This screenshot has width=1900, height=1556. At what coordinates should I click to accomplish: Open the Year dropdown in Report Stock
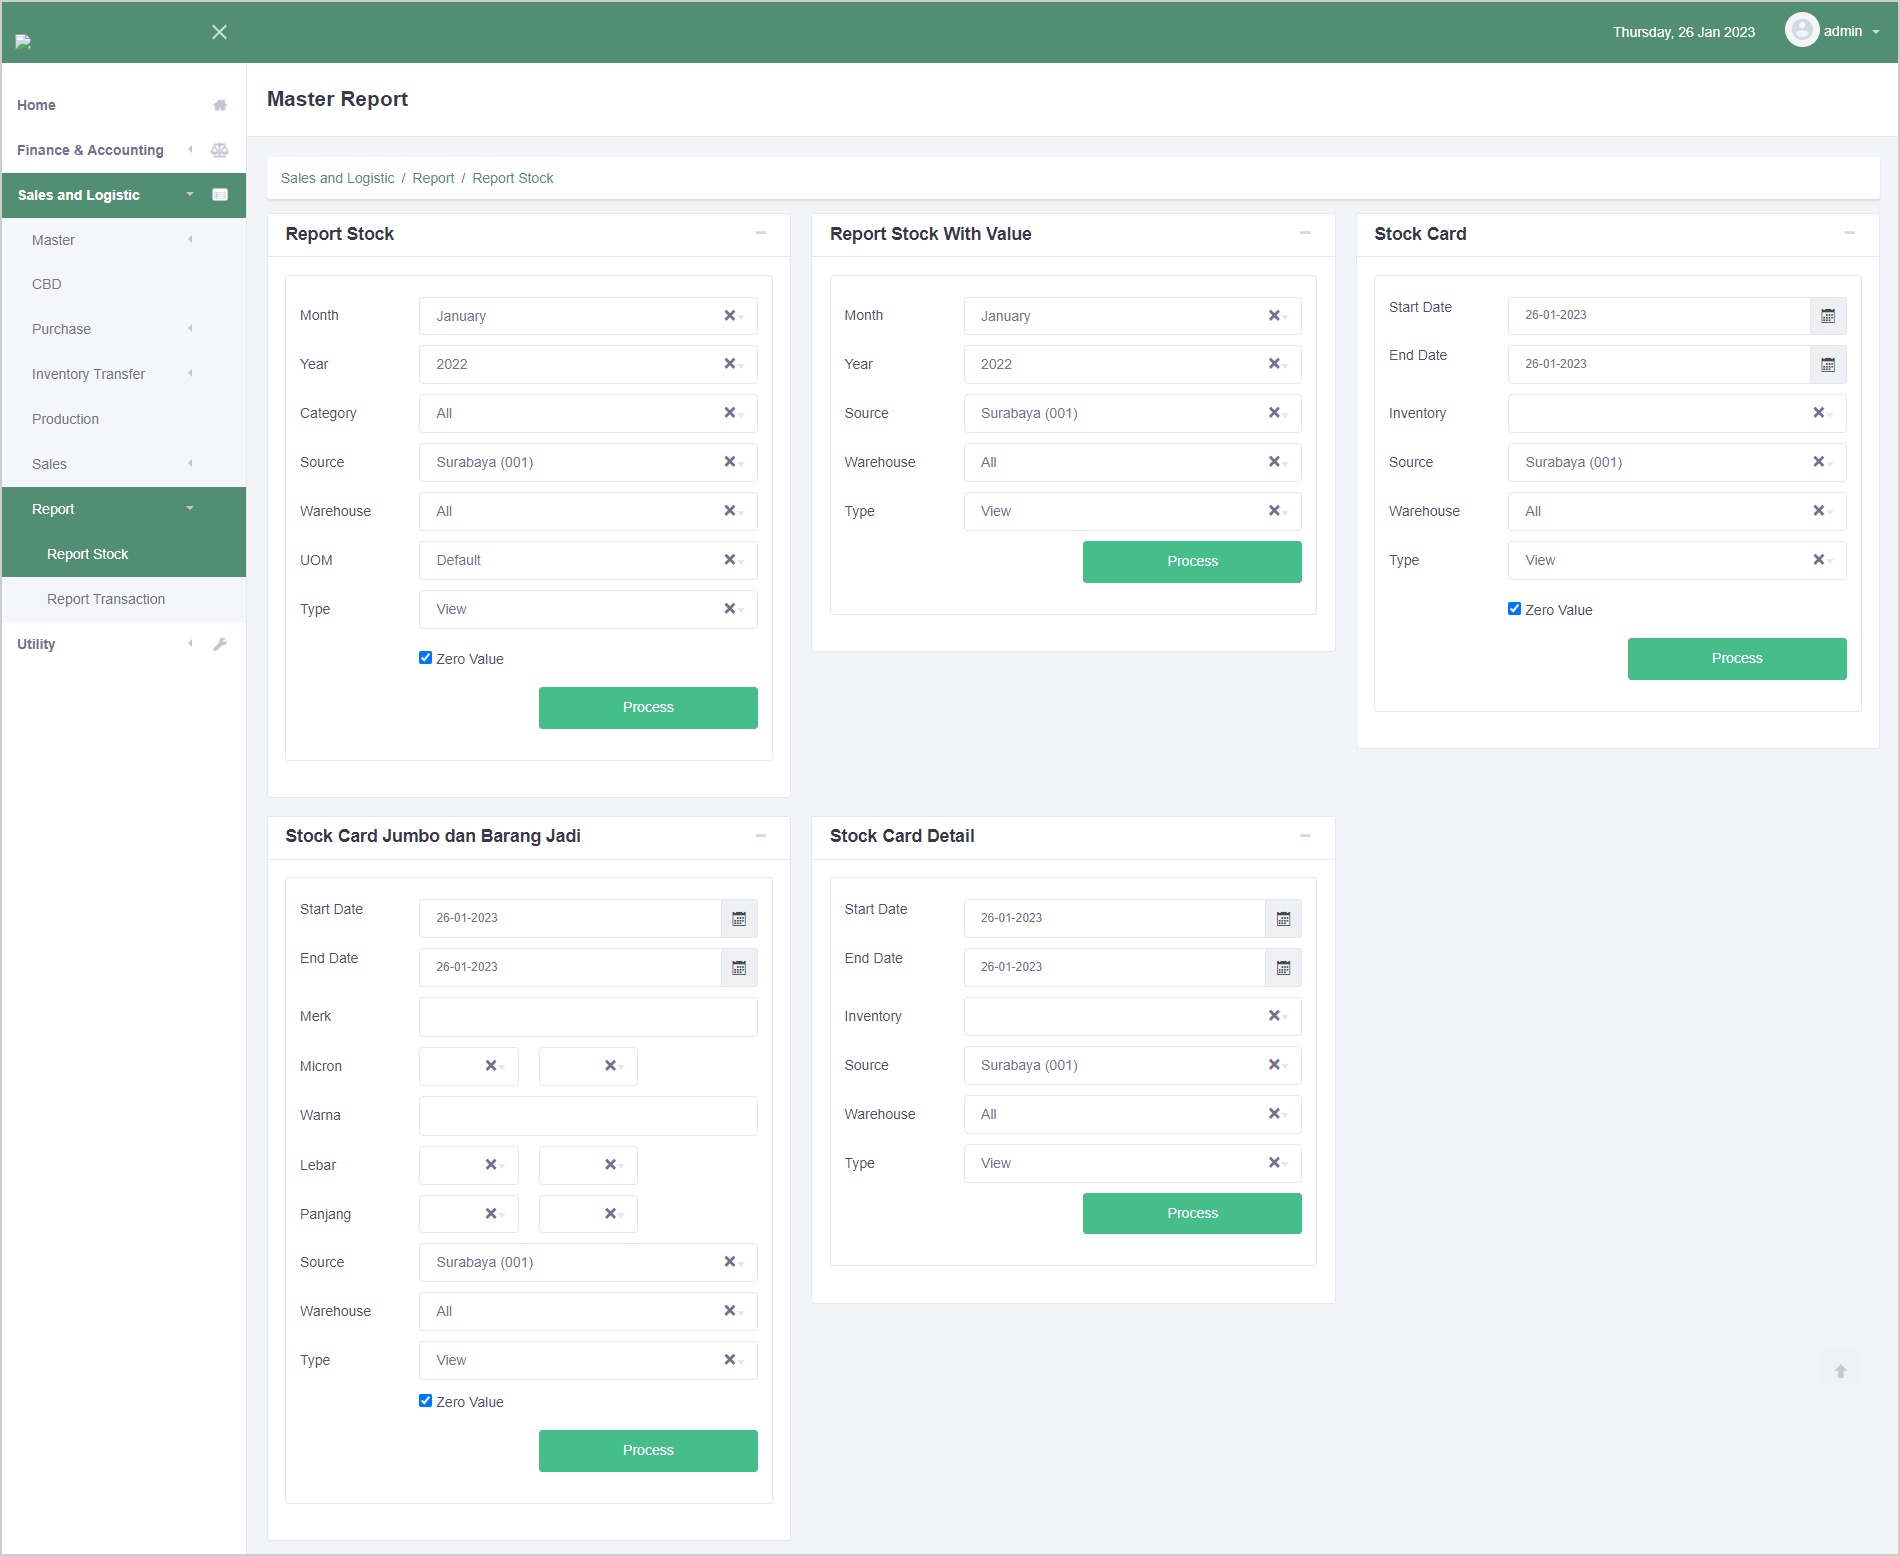point(570,365)
